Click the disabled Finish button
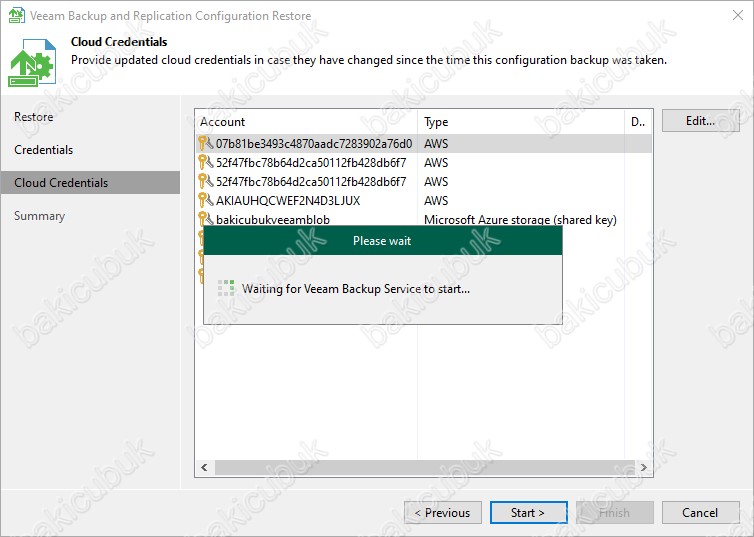 coord(615,512)
